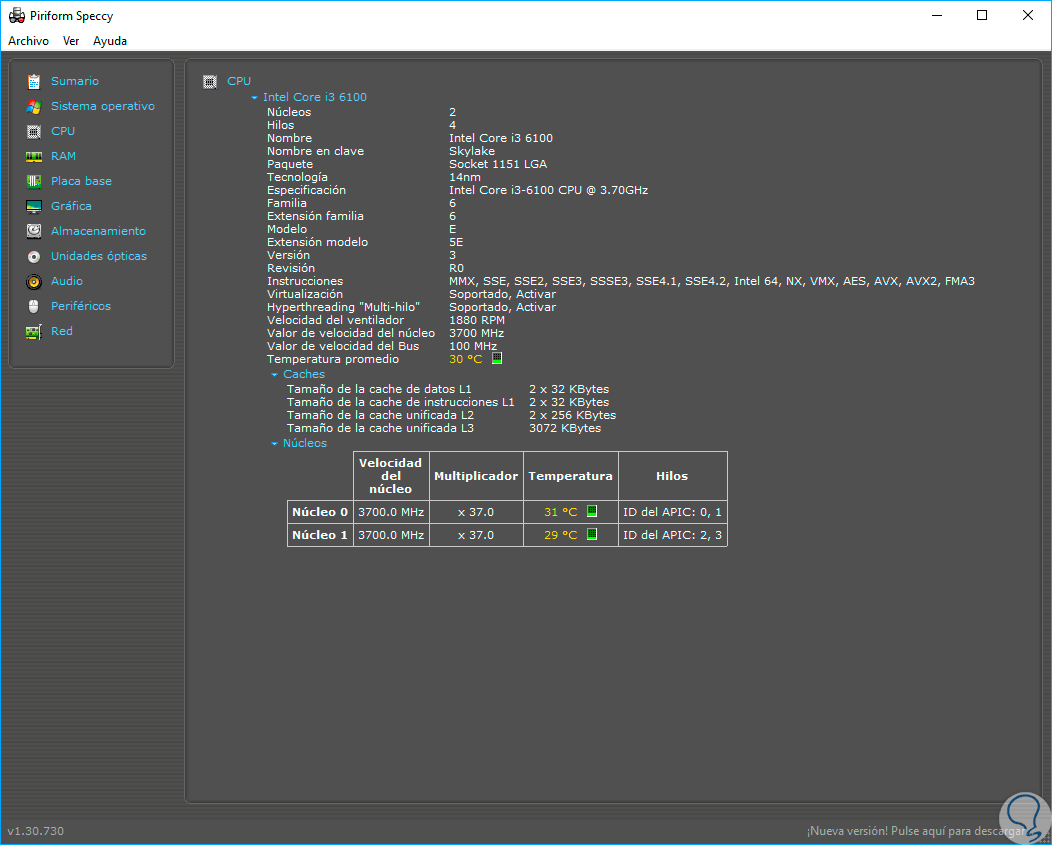Collapse the Intel Core i3 6100 section
The image size is (1052, 845).
pyautogui.click(x=255, y=98)
